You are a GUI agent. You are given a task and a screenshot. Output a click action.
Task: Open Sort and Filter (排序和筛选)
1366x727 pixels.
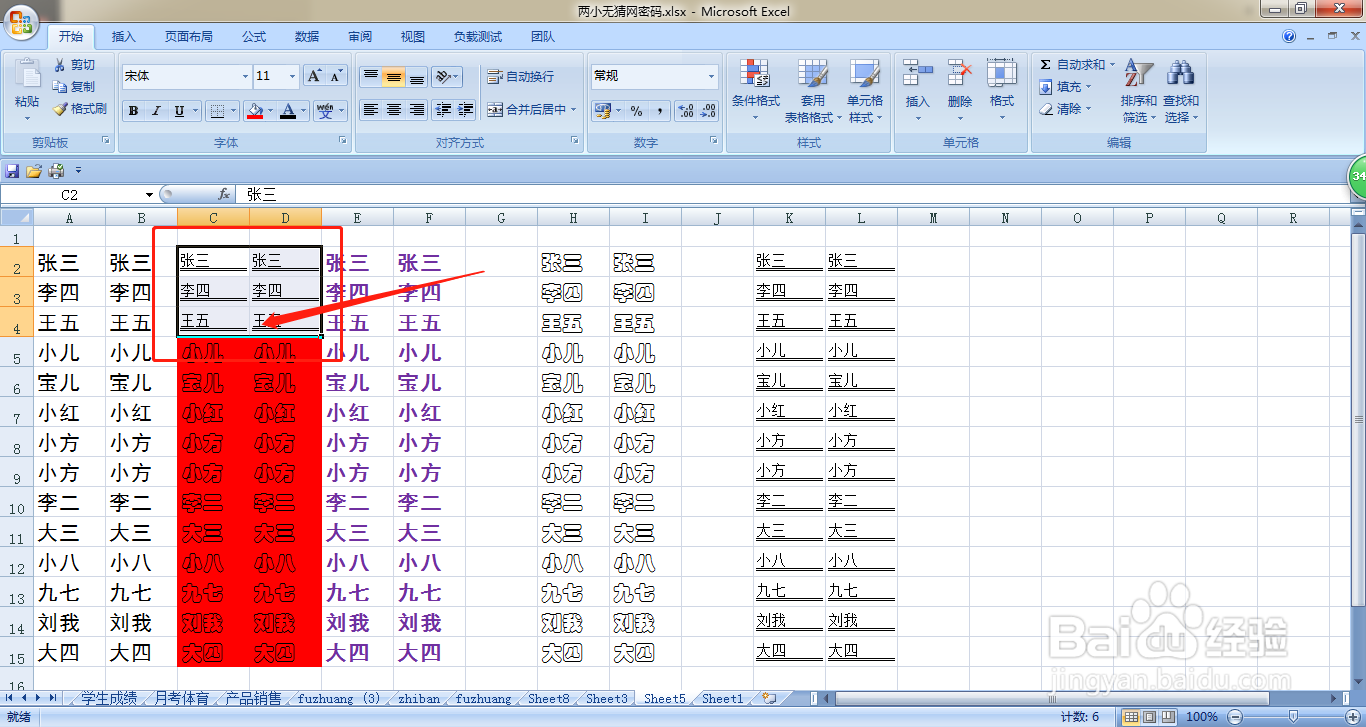(x=1138, y=90)
